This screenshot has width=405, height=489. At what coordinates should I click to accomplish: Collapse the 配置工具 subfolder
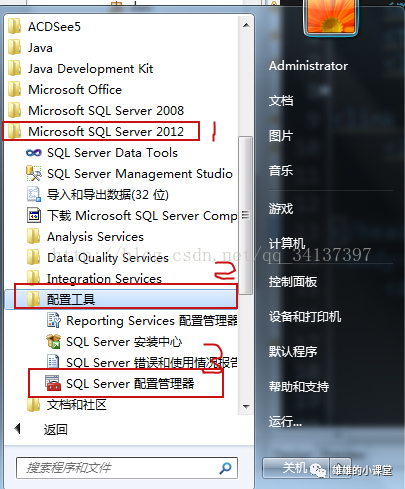click(x=71, y=299)
